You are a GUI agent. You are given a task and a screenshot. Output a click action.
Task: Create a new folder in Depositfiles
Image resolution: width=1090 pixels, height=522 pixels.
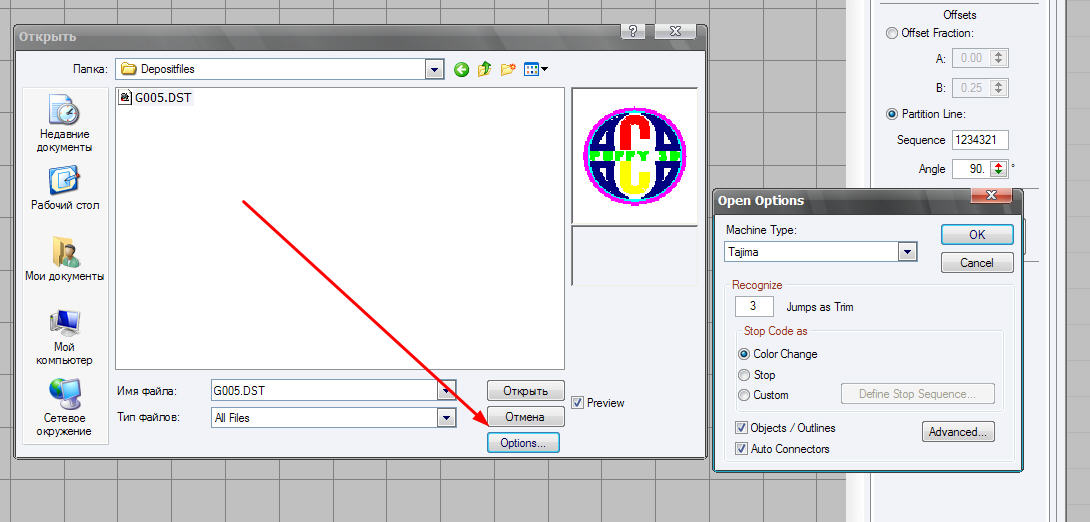point(508,69)
